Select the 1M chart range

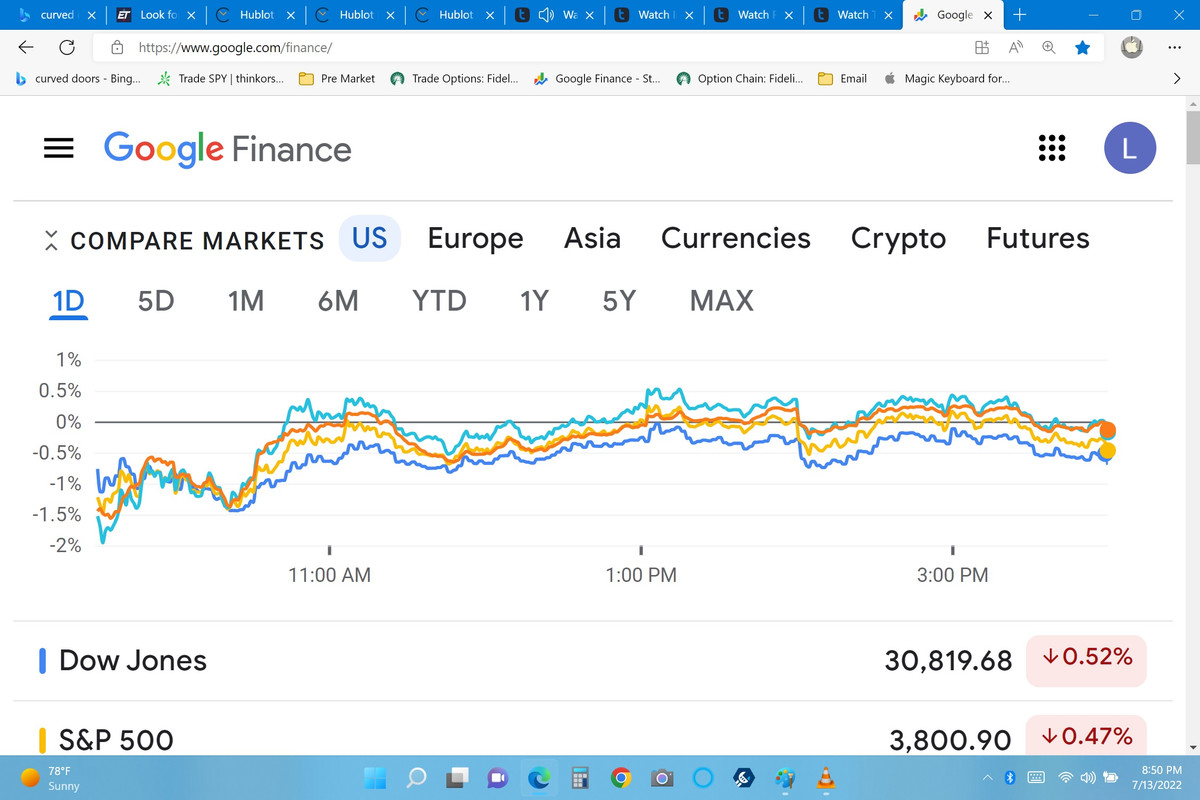coord(246,301)
